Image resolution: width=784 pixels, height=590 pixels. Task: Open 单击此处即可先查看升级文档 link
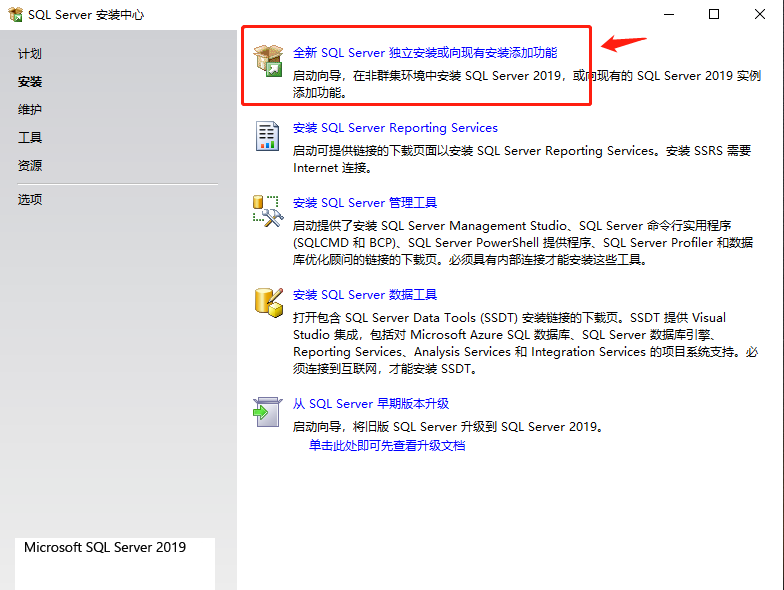(x=387, y=446)
